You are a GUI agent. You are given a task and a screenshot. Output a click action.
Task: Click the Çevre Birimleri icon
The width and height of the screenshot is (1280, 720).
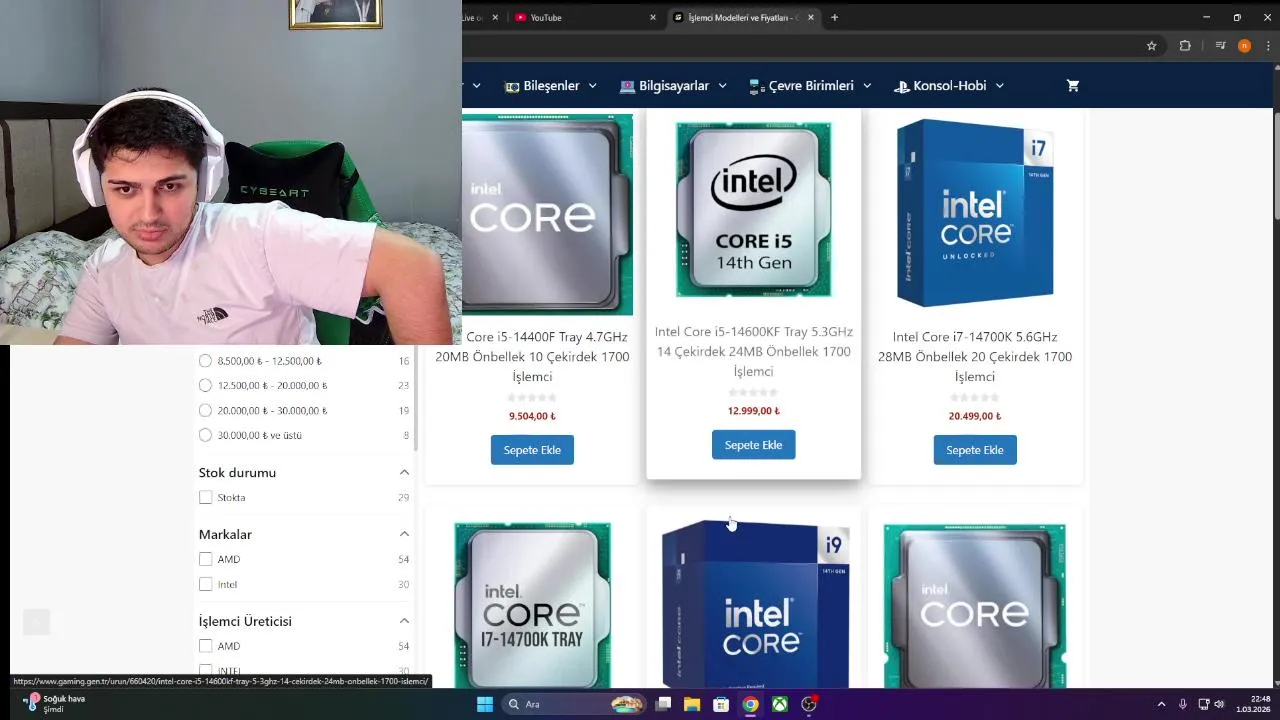click(757, 86)
